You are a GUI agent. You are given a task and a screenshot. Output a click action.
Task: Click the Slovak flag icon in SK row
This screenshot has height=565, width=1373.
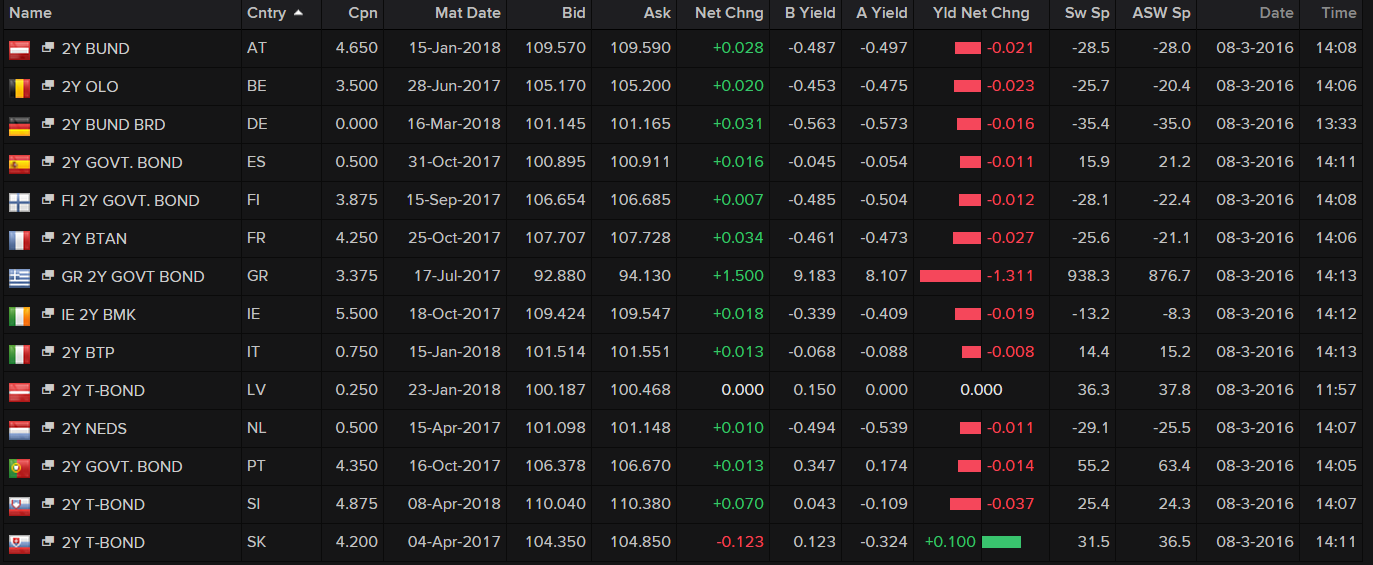(19, 543)
